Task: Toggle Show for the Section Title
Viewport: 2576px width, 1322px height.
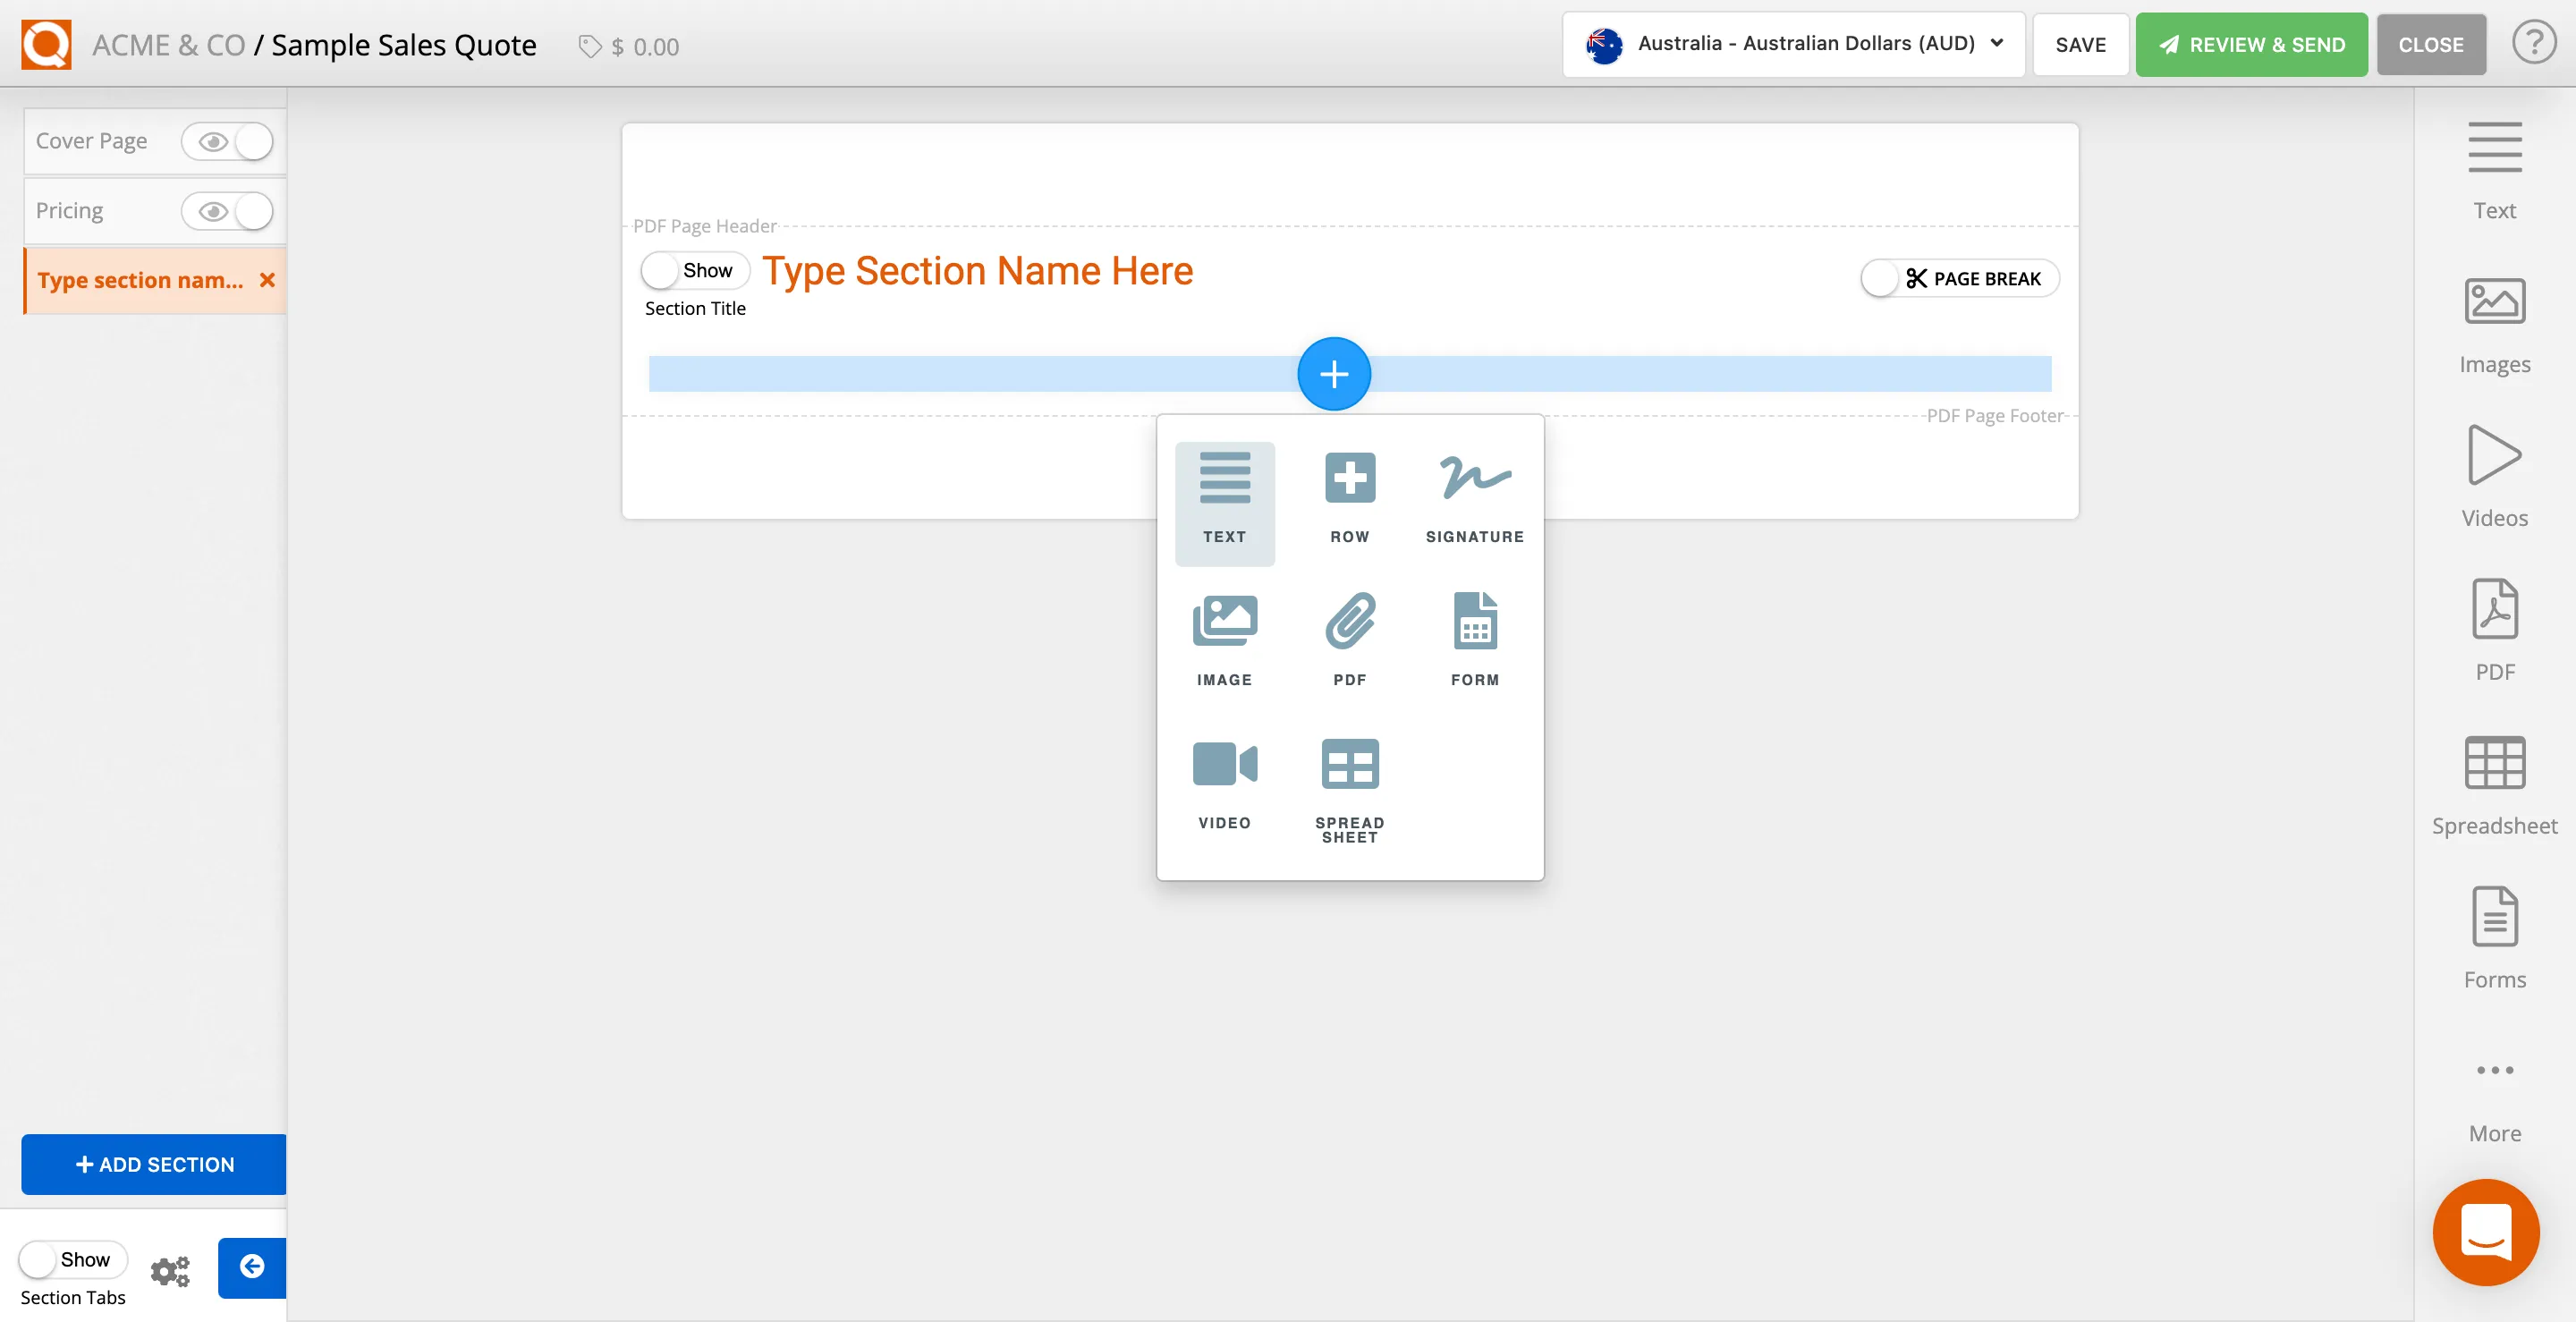Action: [x=661, y=269]
